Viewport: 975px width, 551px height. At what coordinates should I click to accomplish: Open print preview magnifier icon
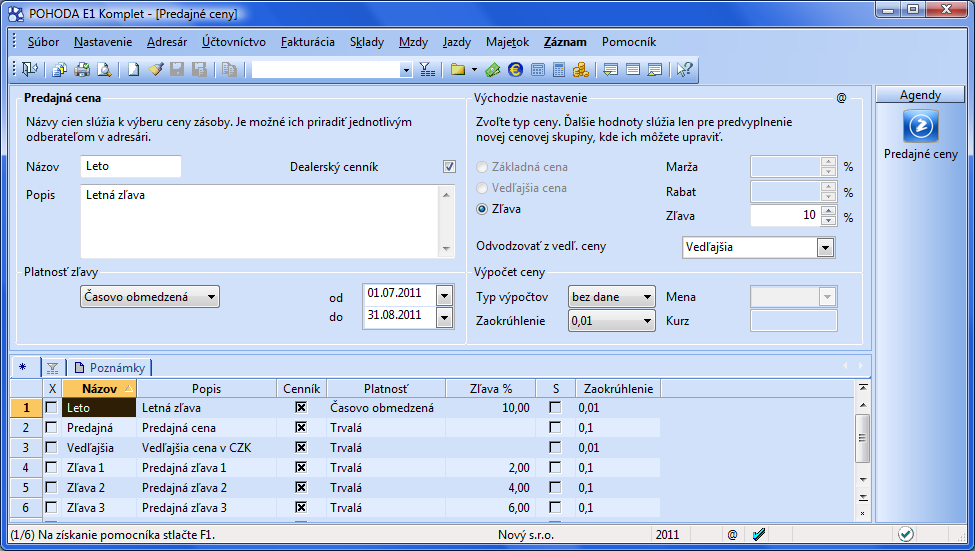click(x=104, y=70)
